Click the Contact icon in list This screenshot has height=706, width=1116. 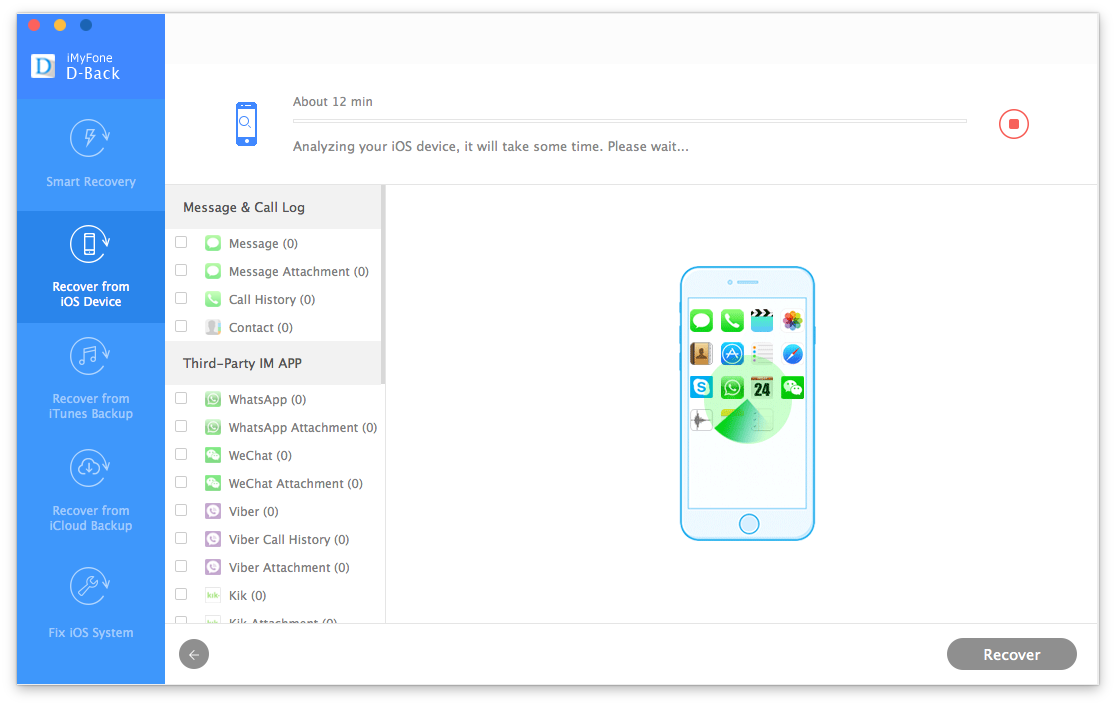point(213,327)
